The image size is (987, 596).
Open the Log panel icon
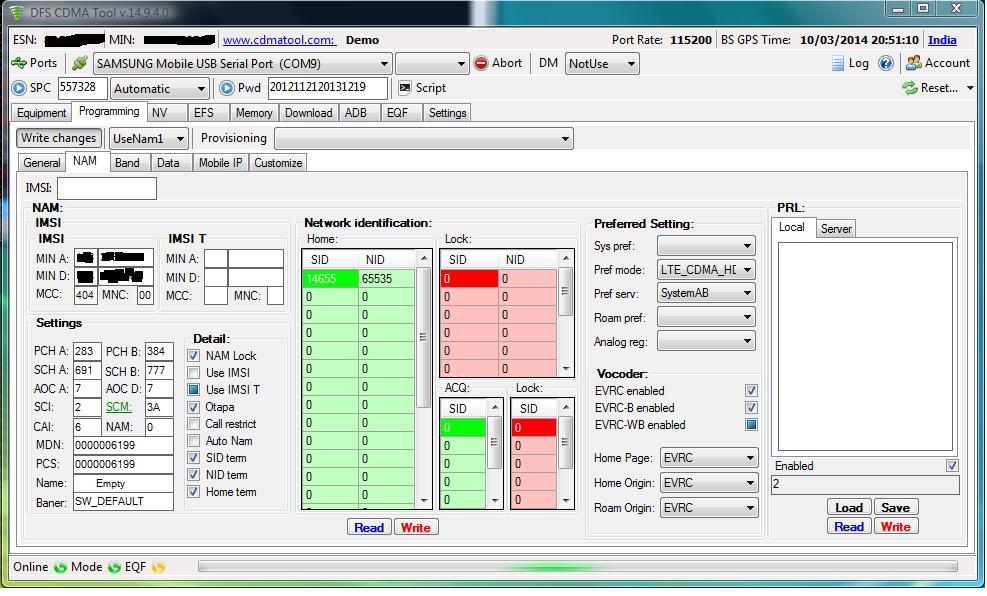point(838,63)
